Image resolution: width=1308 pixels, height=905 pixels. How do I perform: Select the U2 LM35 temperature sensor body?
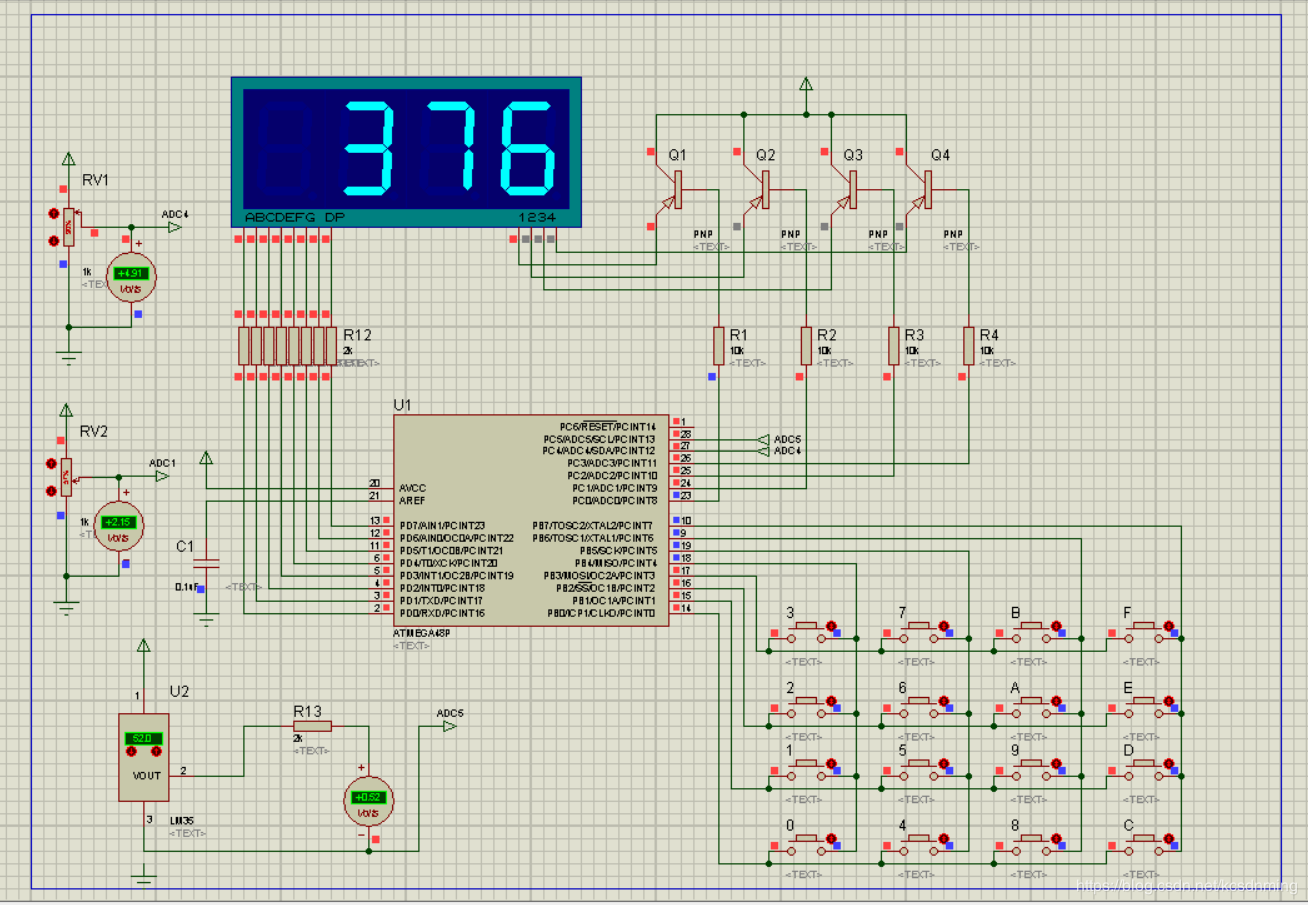pos(143,757)
